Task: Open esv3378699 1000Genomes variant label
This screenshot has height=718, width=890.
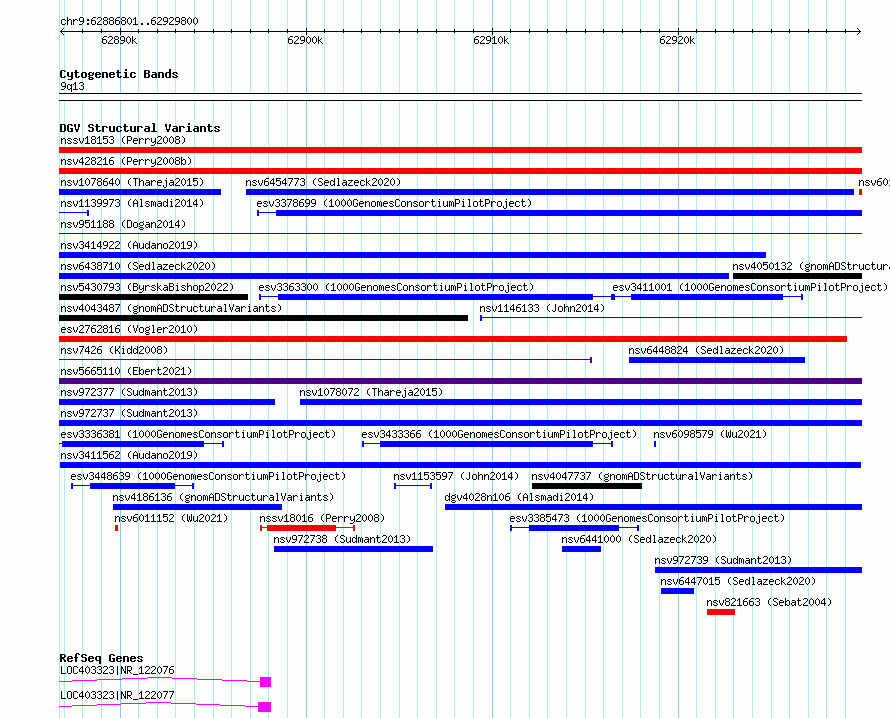Action: (x=394, y=203)
